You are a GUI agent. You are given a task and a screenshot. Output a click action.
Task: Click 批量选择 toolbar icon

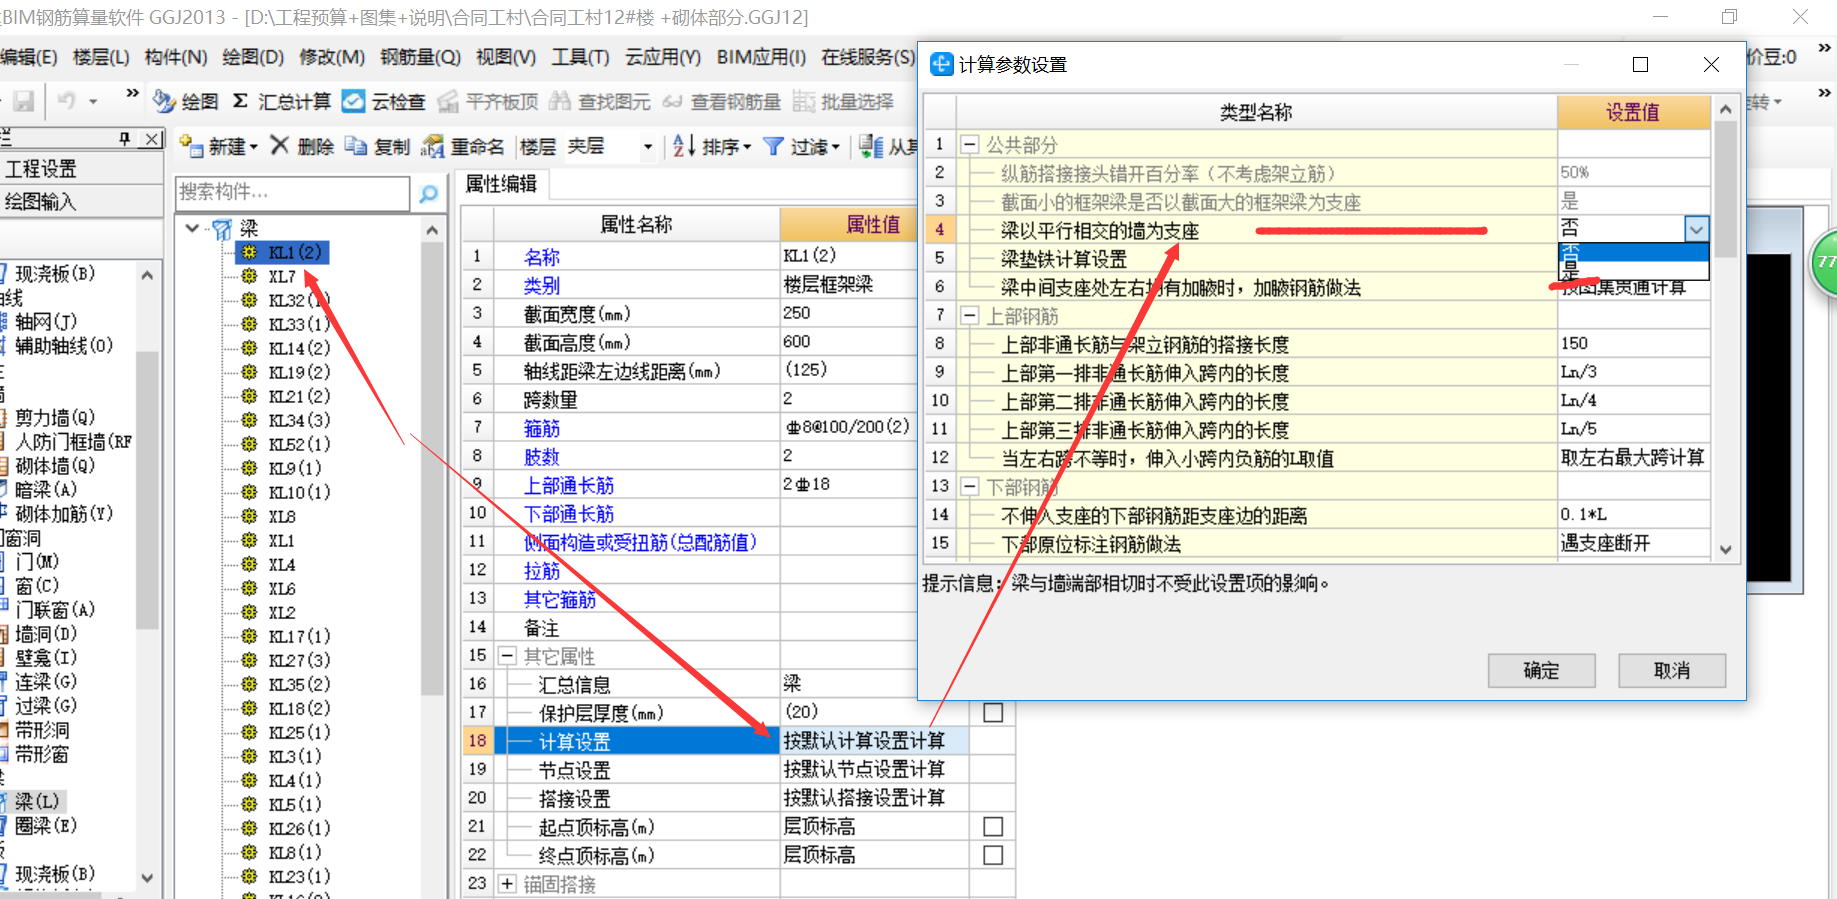click(x=804, y=101)
